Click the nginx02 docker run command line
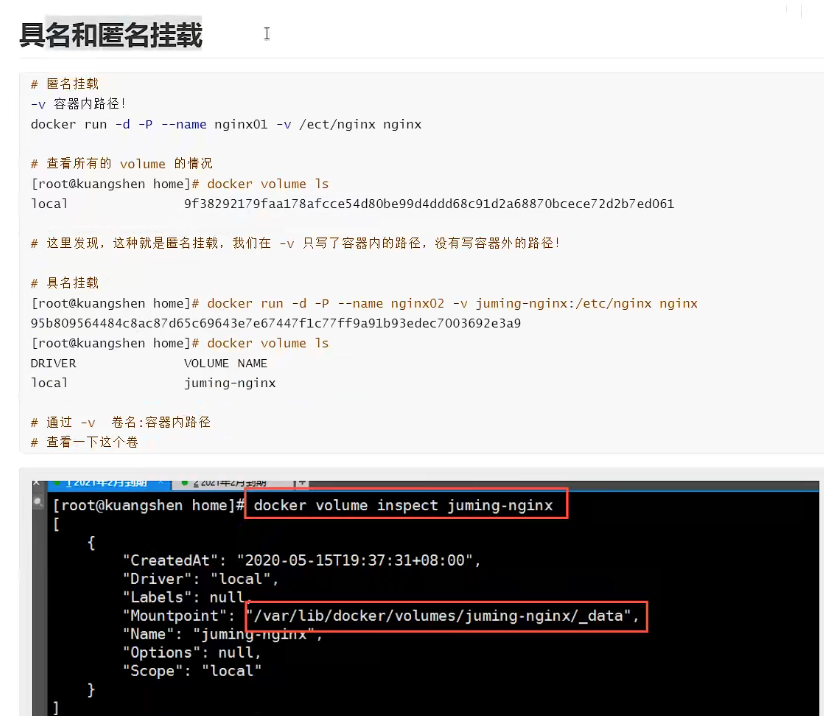824x716 pixels. [x=364, y=303]
